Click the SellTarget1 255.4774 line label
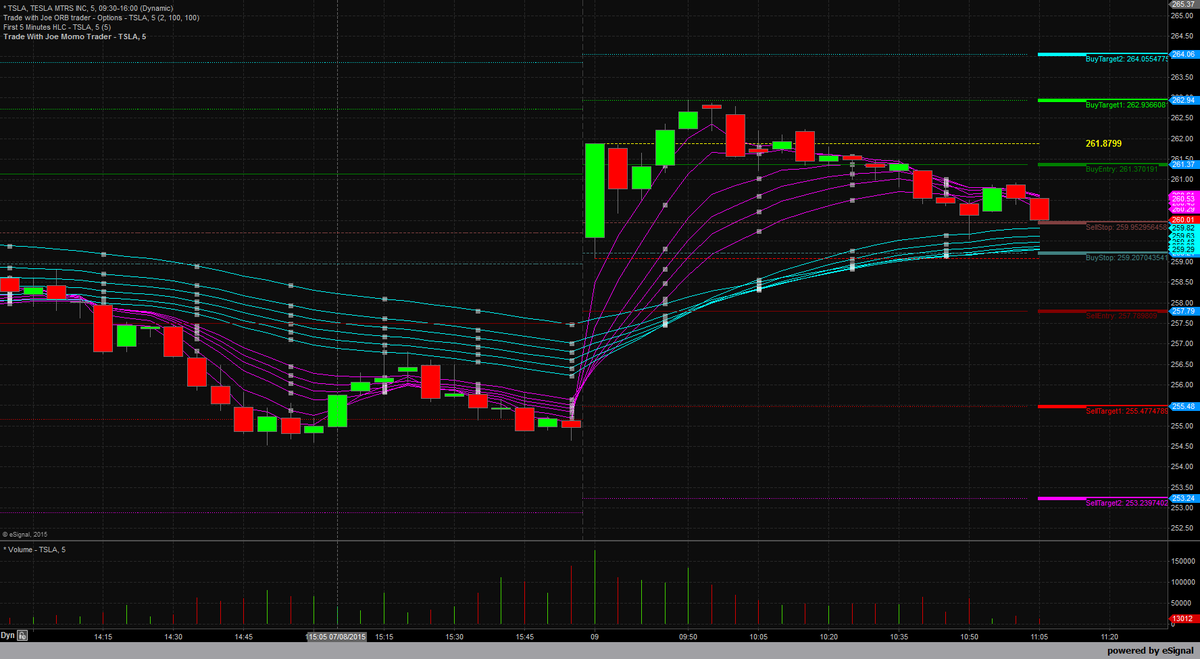The height and width of the screenshot is (659, 1200). pos(1127,411)
